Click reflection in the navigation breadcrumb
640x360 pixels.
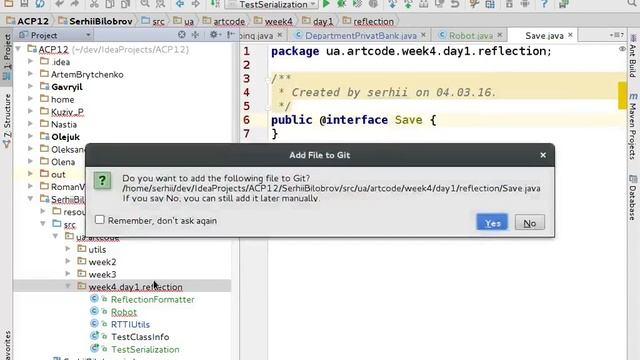373,21
